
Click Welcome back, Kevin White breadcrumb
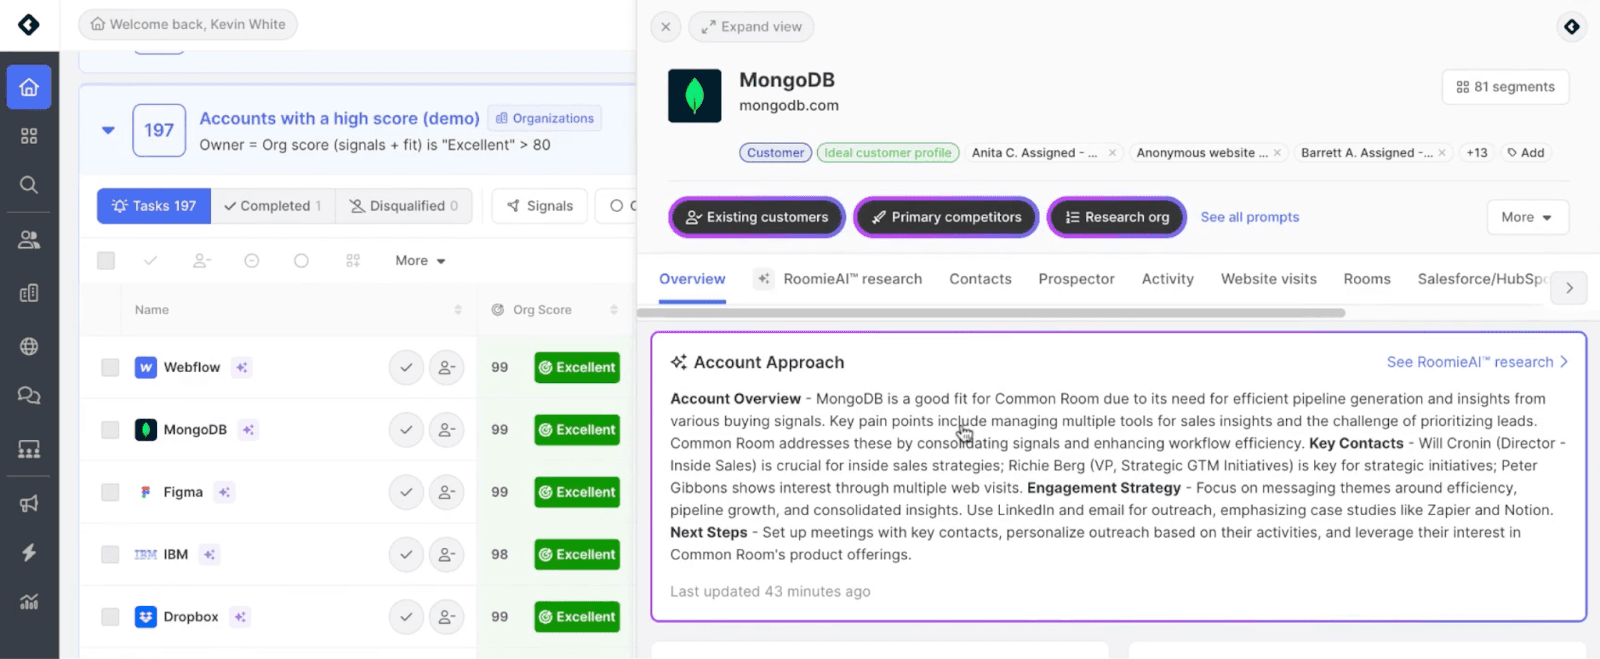[187, 24]
